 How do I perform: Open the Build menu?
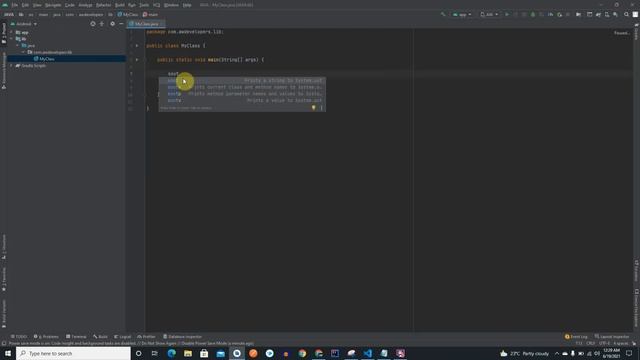[120, 5]
